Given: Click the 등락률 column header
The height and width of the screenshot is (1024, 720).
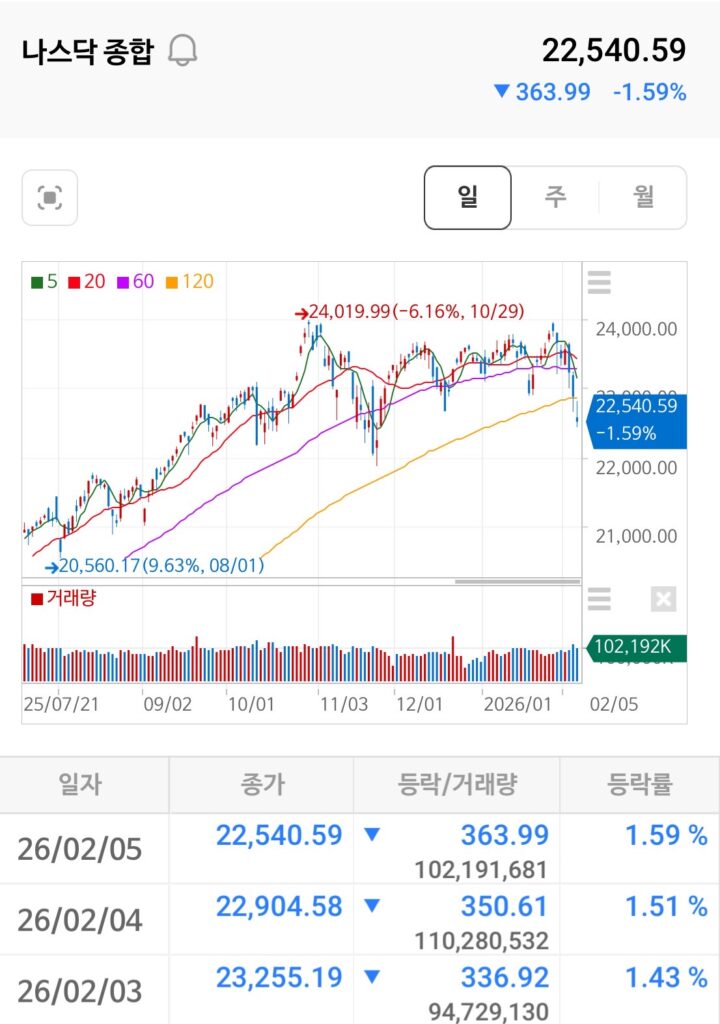Looking at the screenshot, I should tap(639, 784).
